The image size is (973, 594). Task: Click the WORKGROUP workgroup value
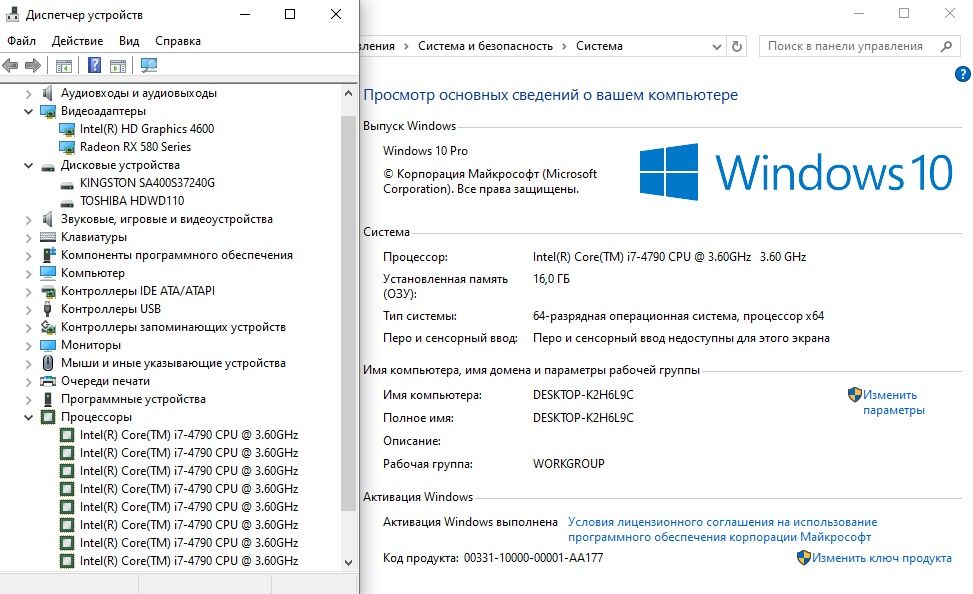click(568, 464)
